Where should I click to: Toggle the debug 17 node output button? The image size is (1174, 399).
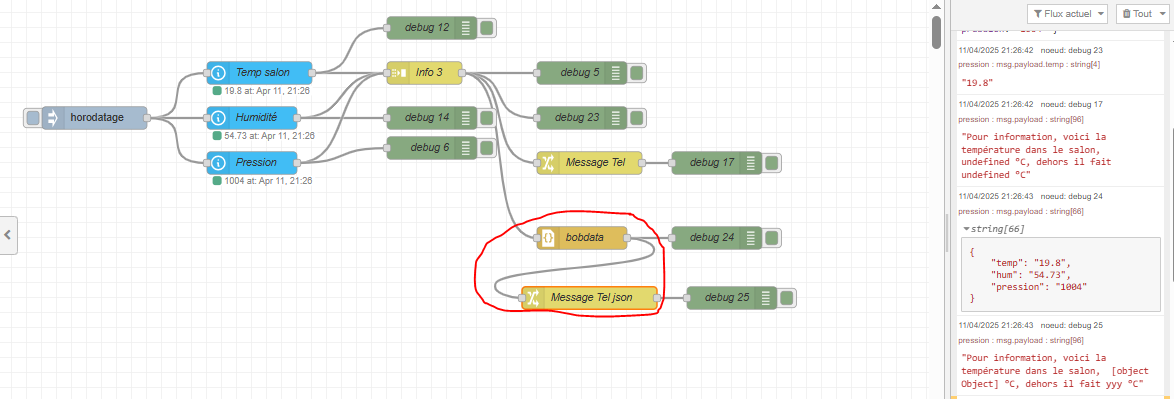point(771,162)
